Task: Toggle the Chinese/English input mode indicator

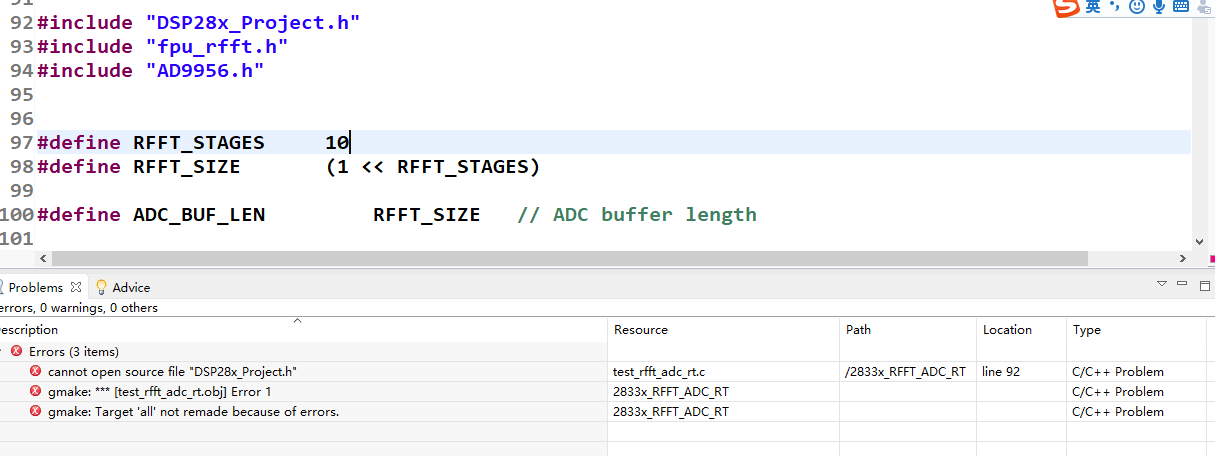Action: click(1094, 7)
